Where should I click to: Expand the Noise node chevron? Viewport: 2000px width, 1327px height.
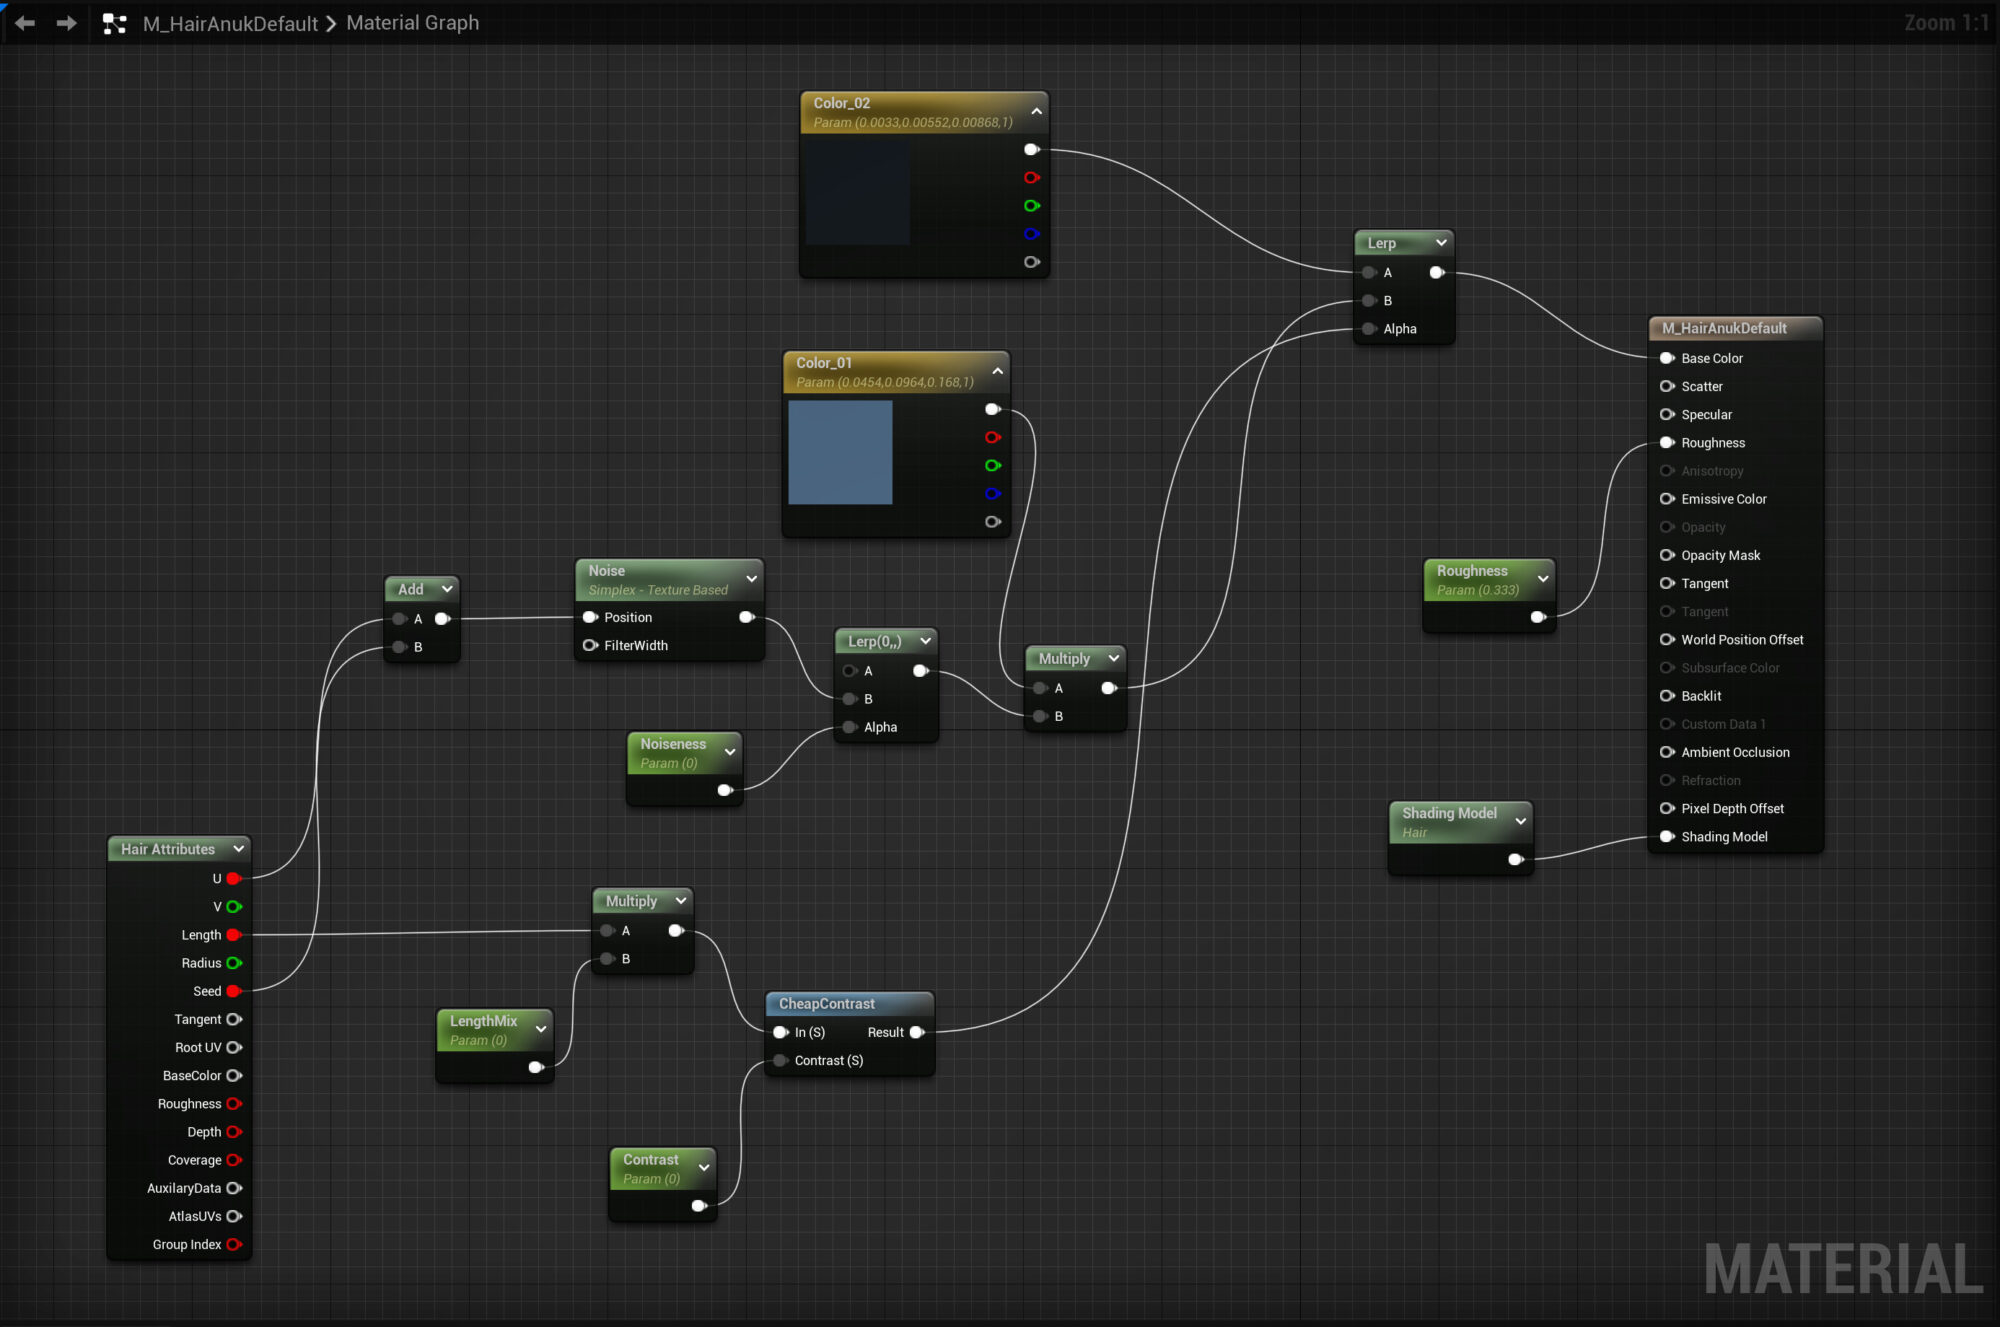[751, 579]
